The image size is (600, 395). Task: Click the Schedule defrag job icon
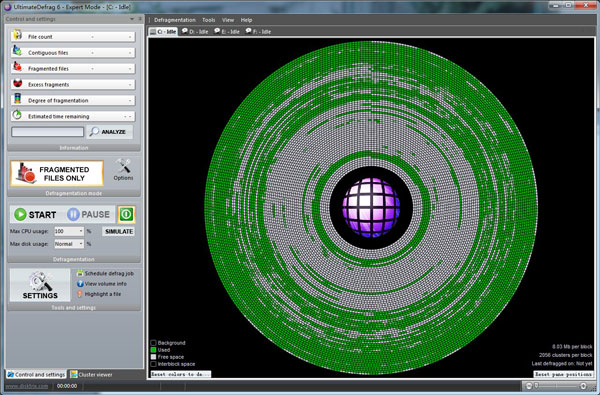pos(80,274)
